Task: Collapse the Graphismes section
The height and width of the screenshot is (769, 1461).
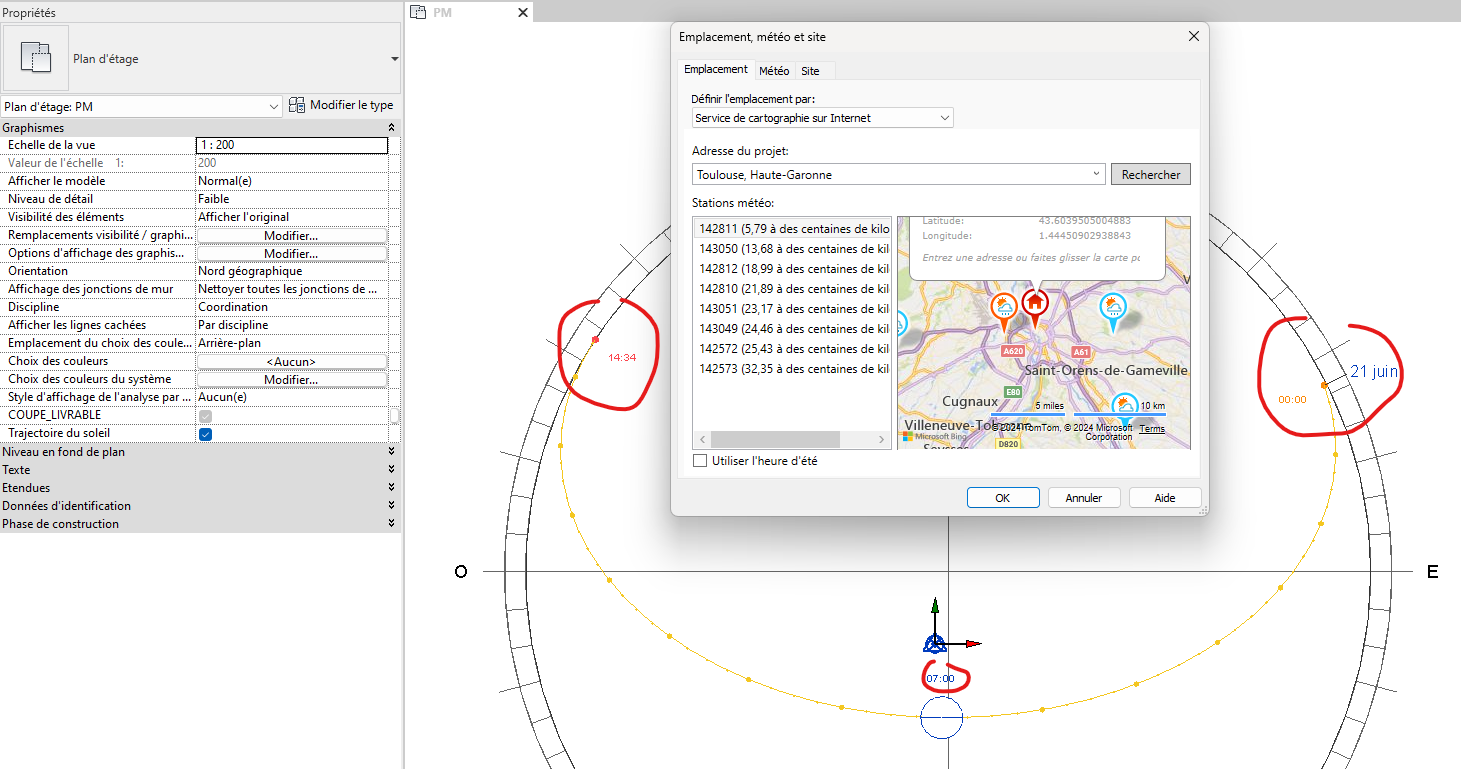Action: 389,127
